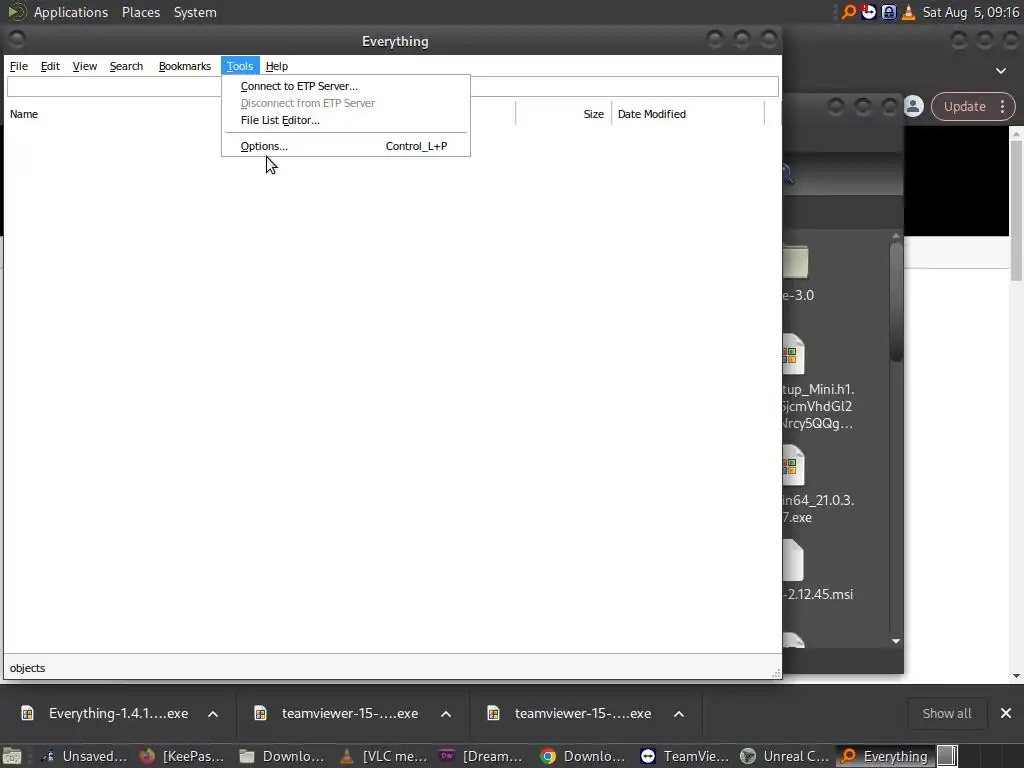Open the Applications menu in top panel
The height and width of the screenshot is (768, 1024).
point(71,12)
